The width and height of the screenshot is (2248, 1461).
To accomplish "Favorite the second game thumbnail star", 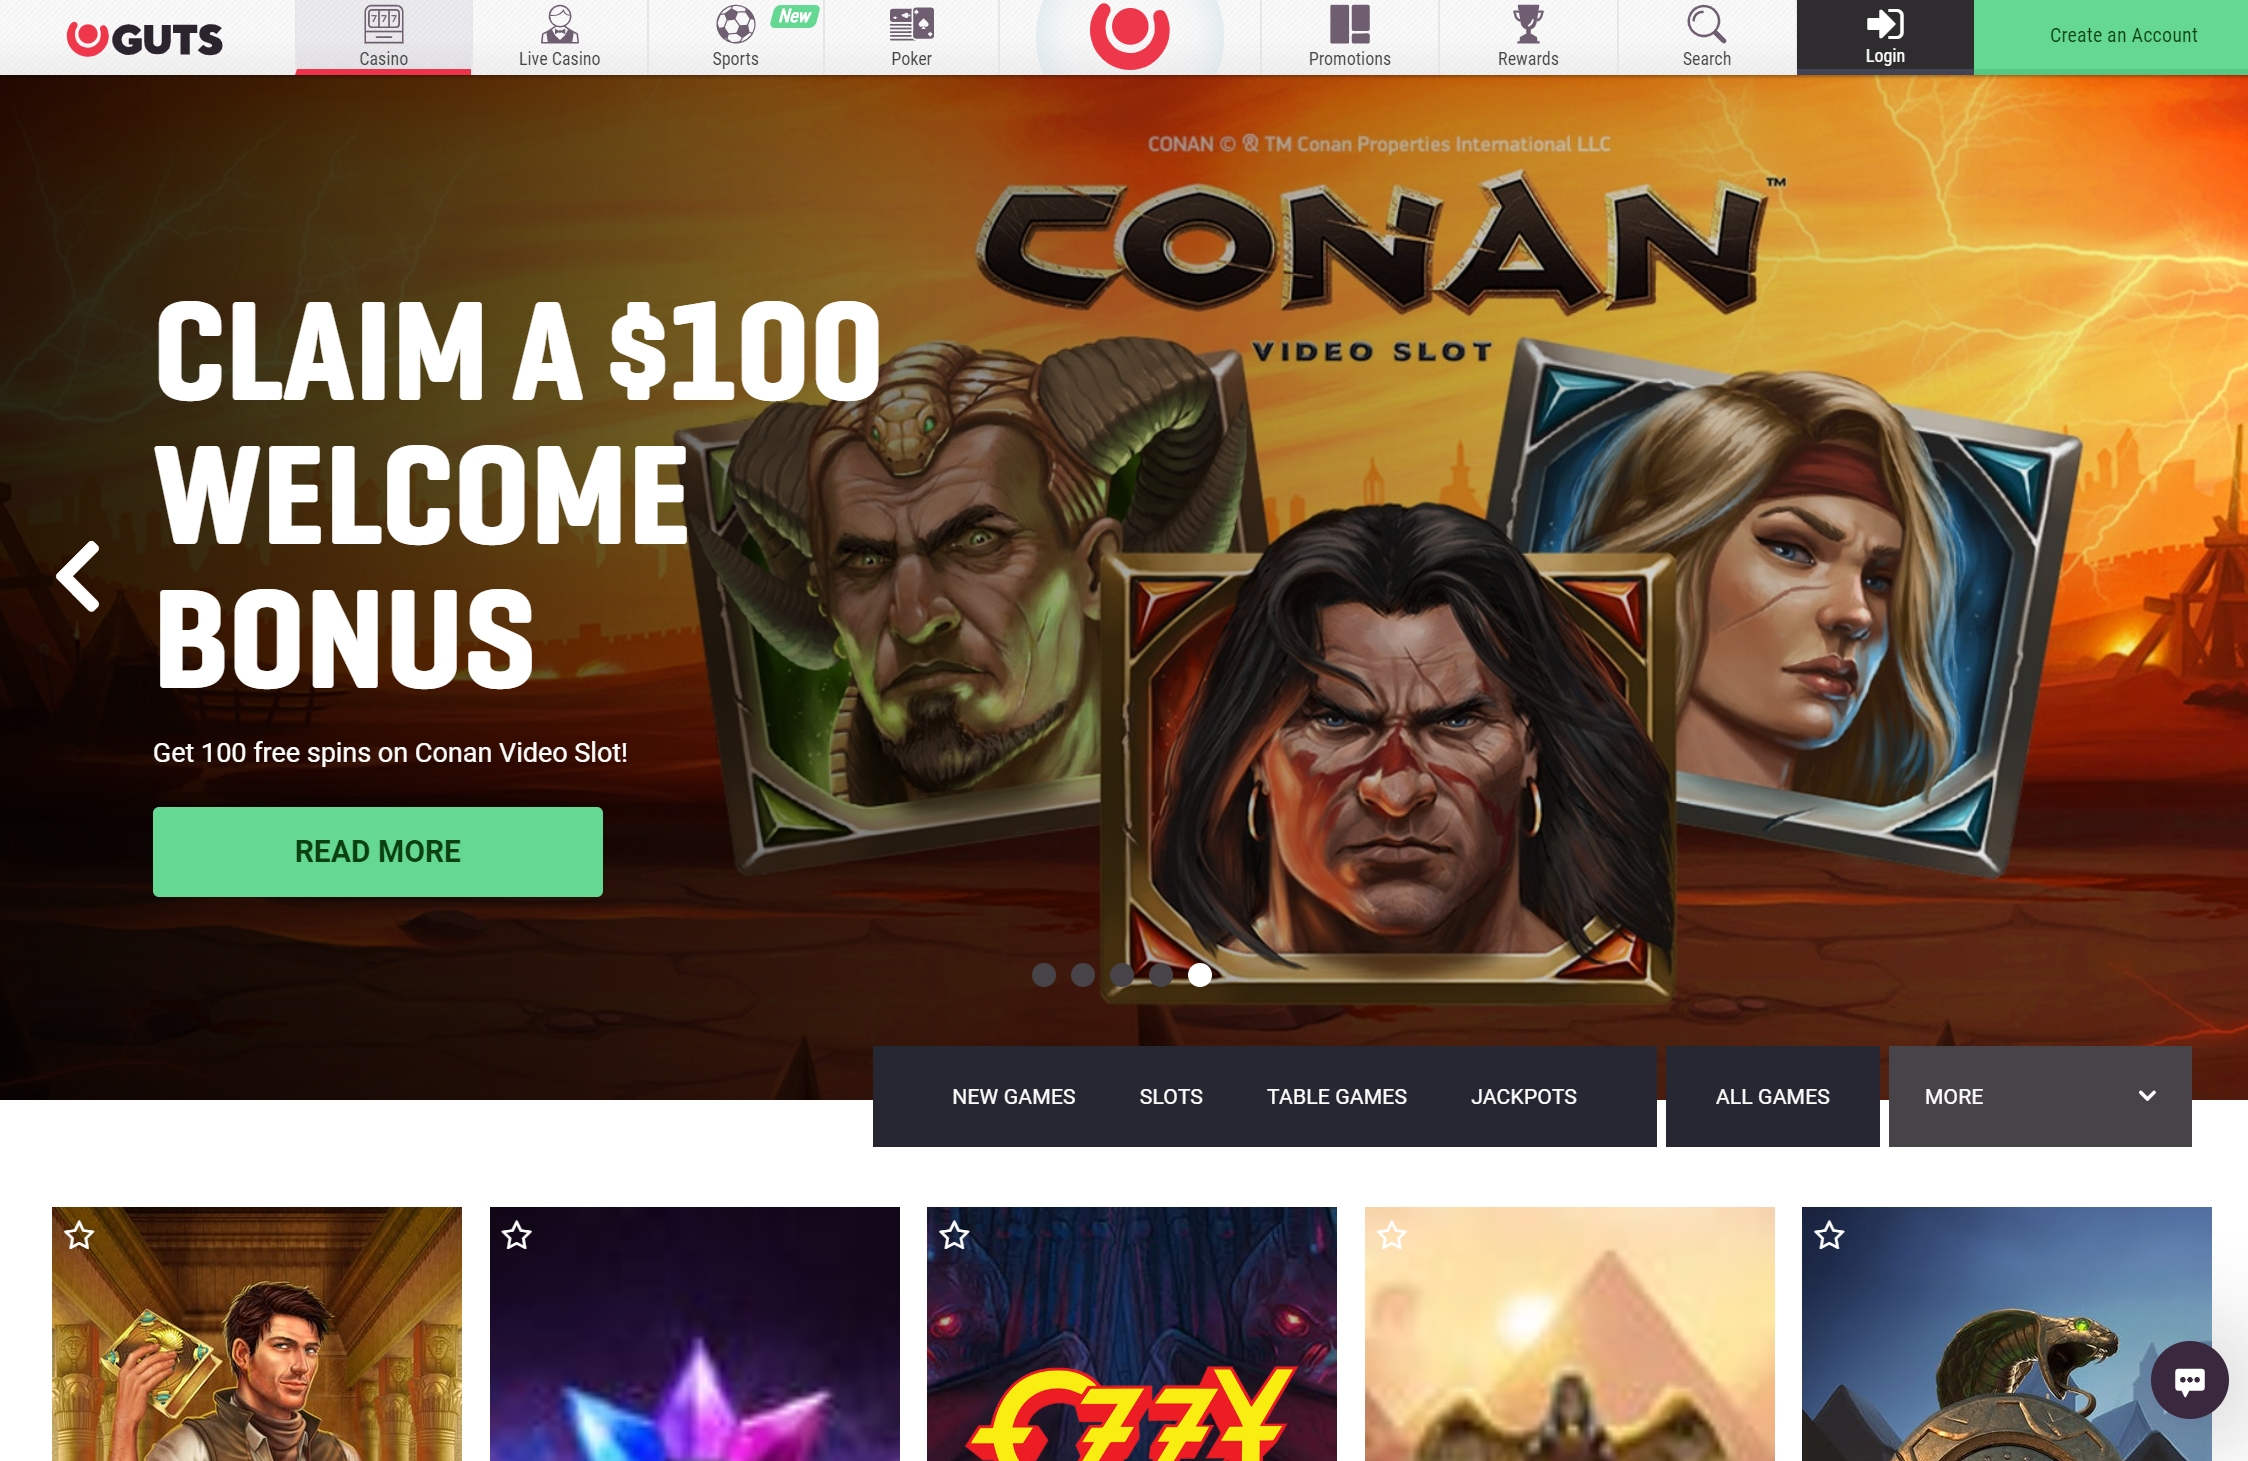I will pyautogui.click(x=517, y=1236).
